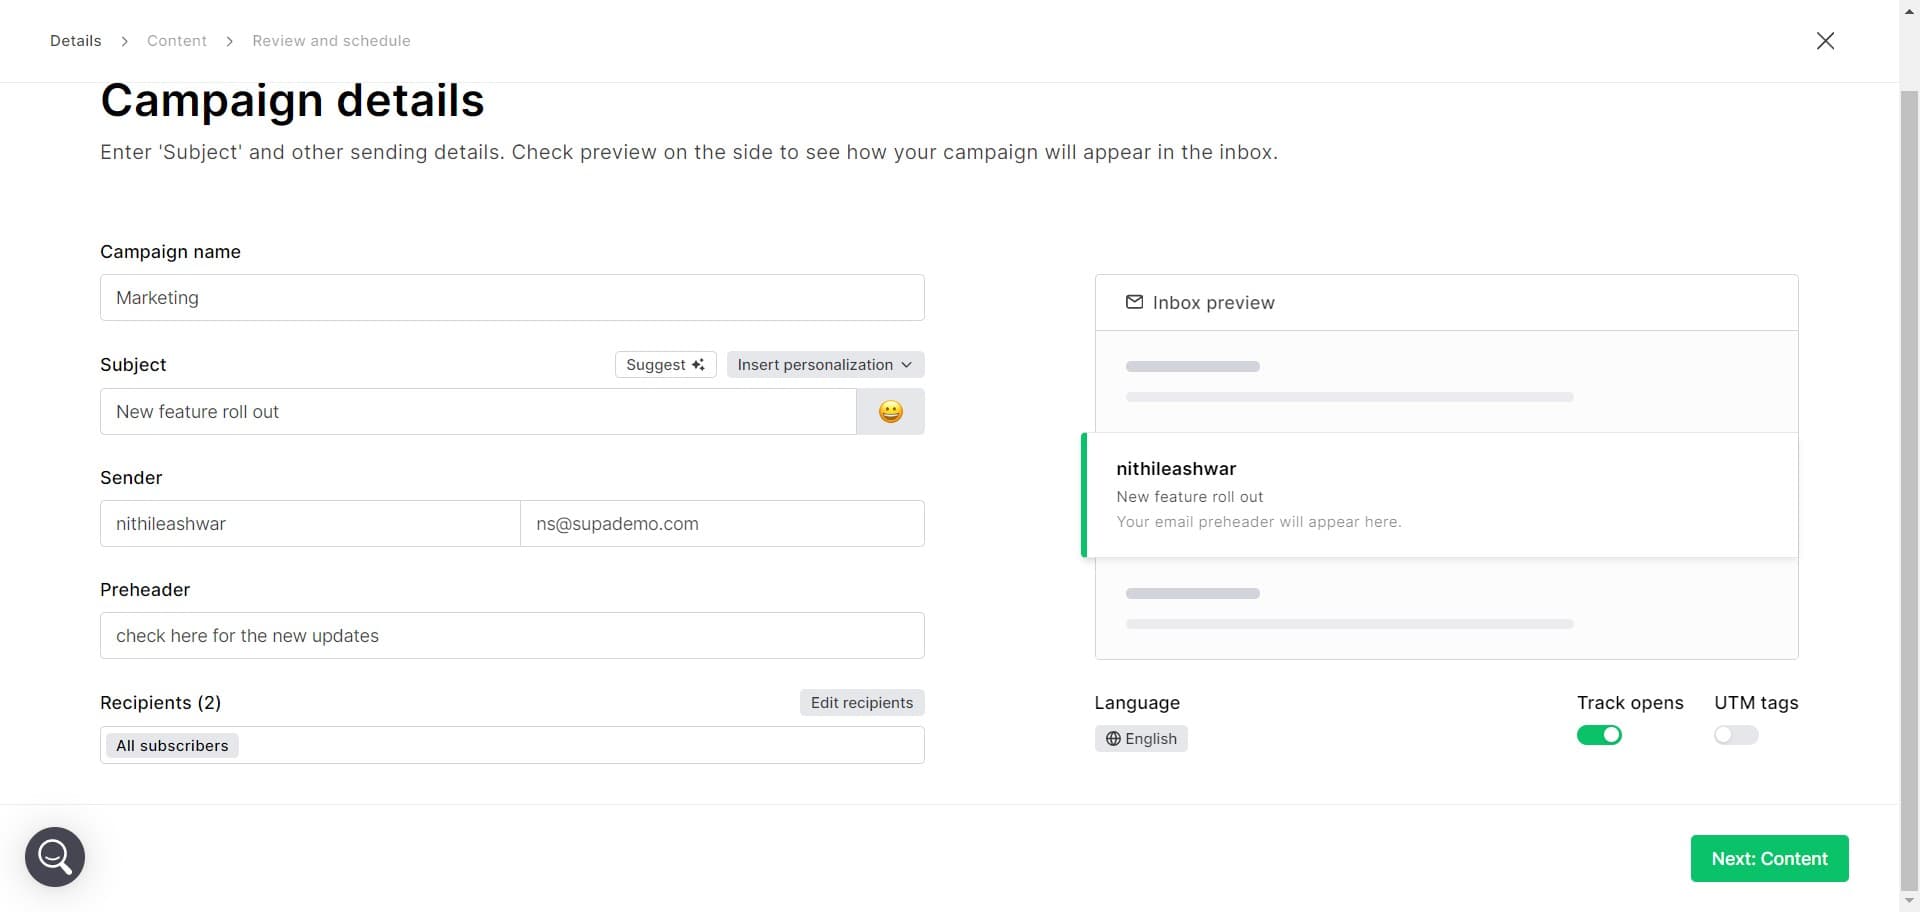The height and width of the screenshot is (912, 1920).
Task: Close the campaign editor with the X icon
Action: pos(1825,40)
